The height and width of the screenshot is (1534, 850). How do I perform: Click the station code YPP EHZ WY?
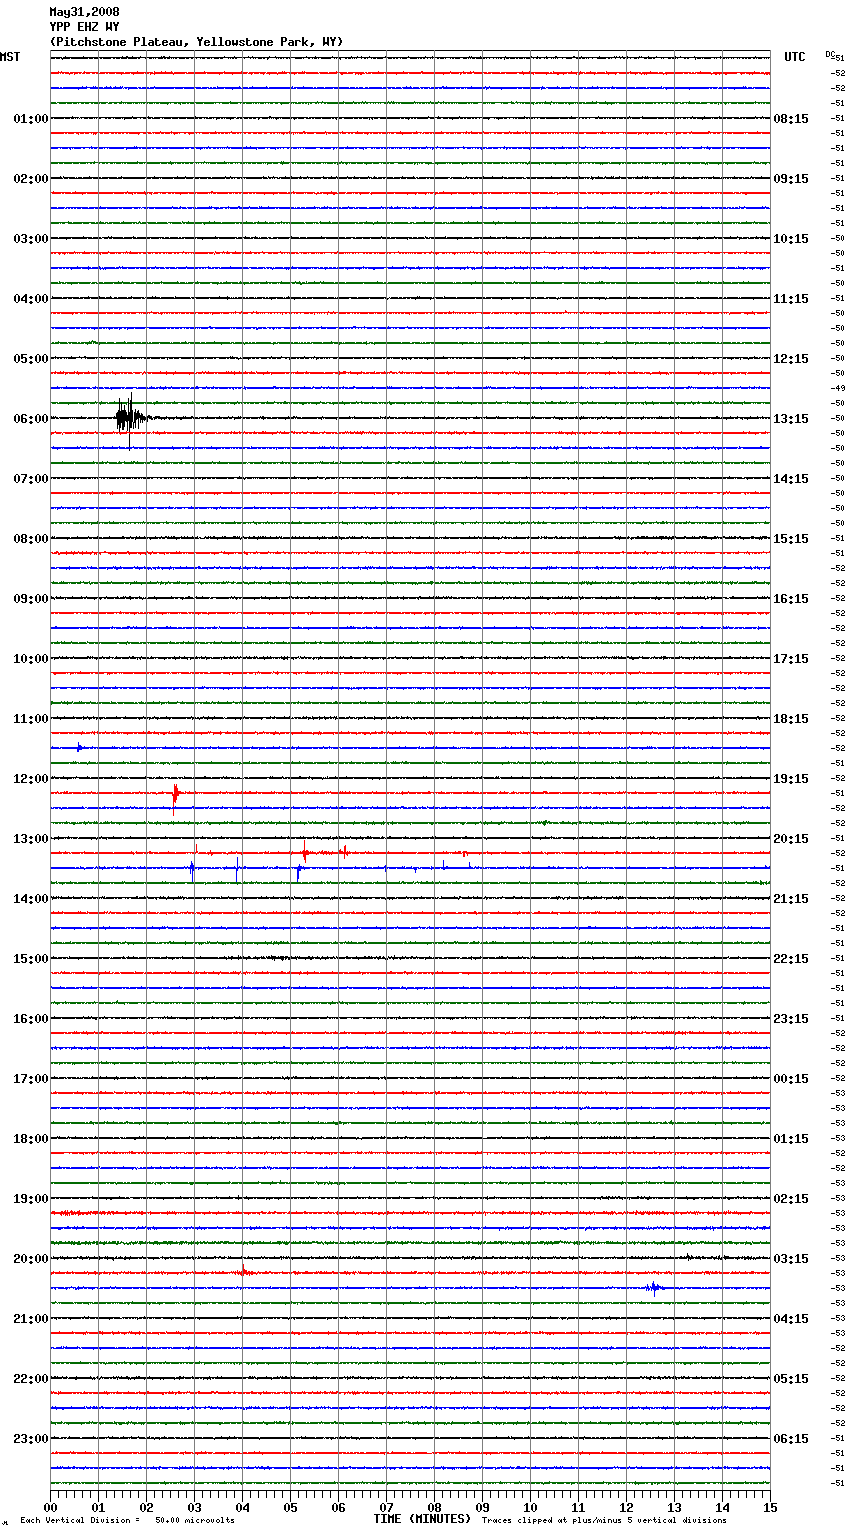pyautogui.click(x=84, y=27)
